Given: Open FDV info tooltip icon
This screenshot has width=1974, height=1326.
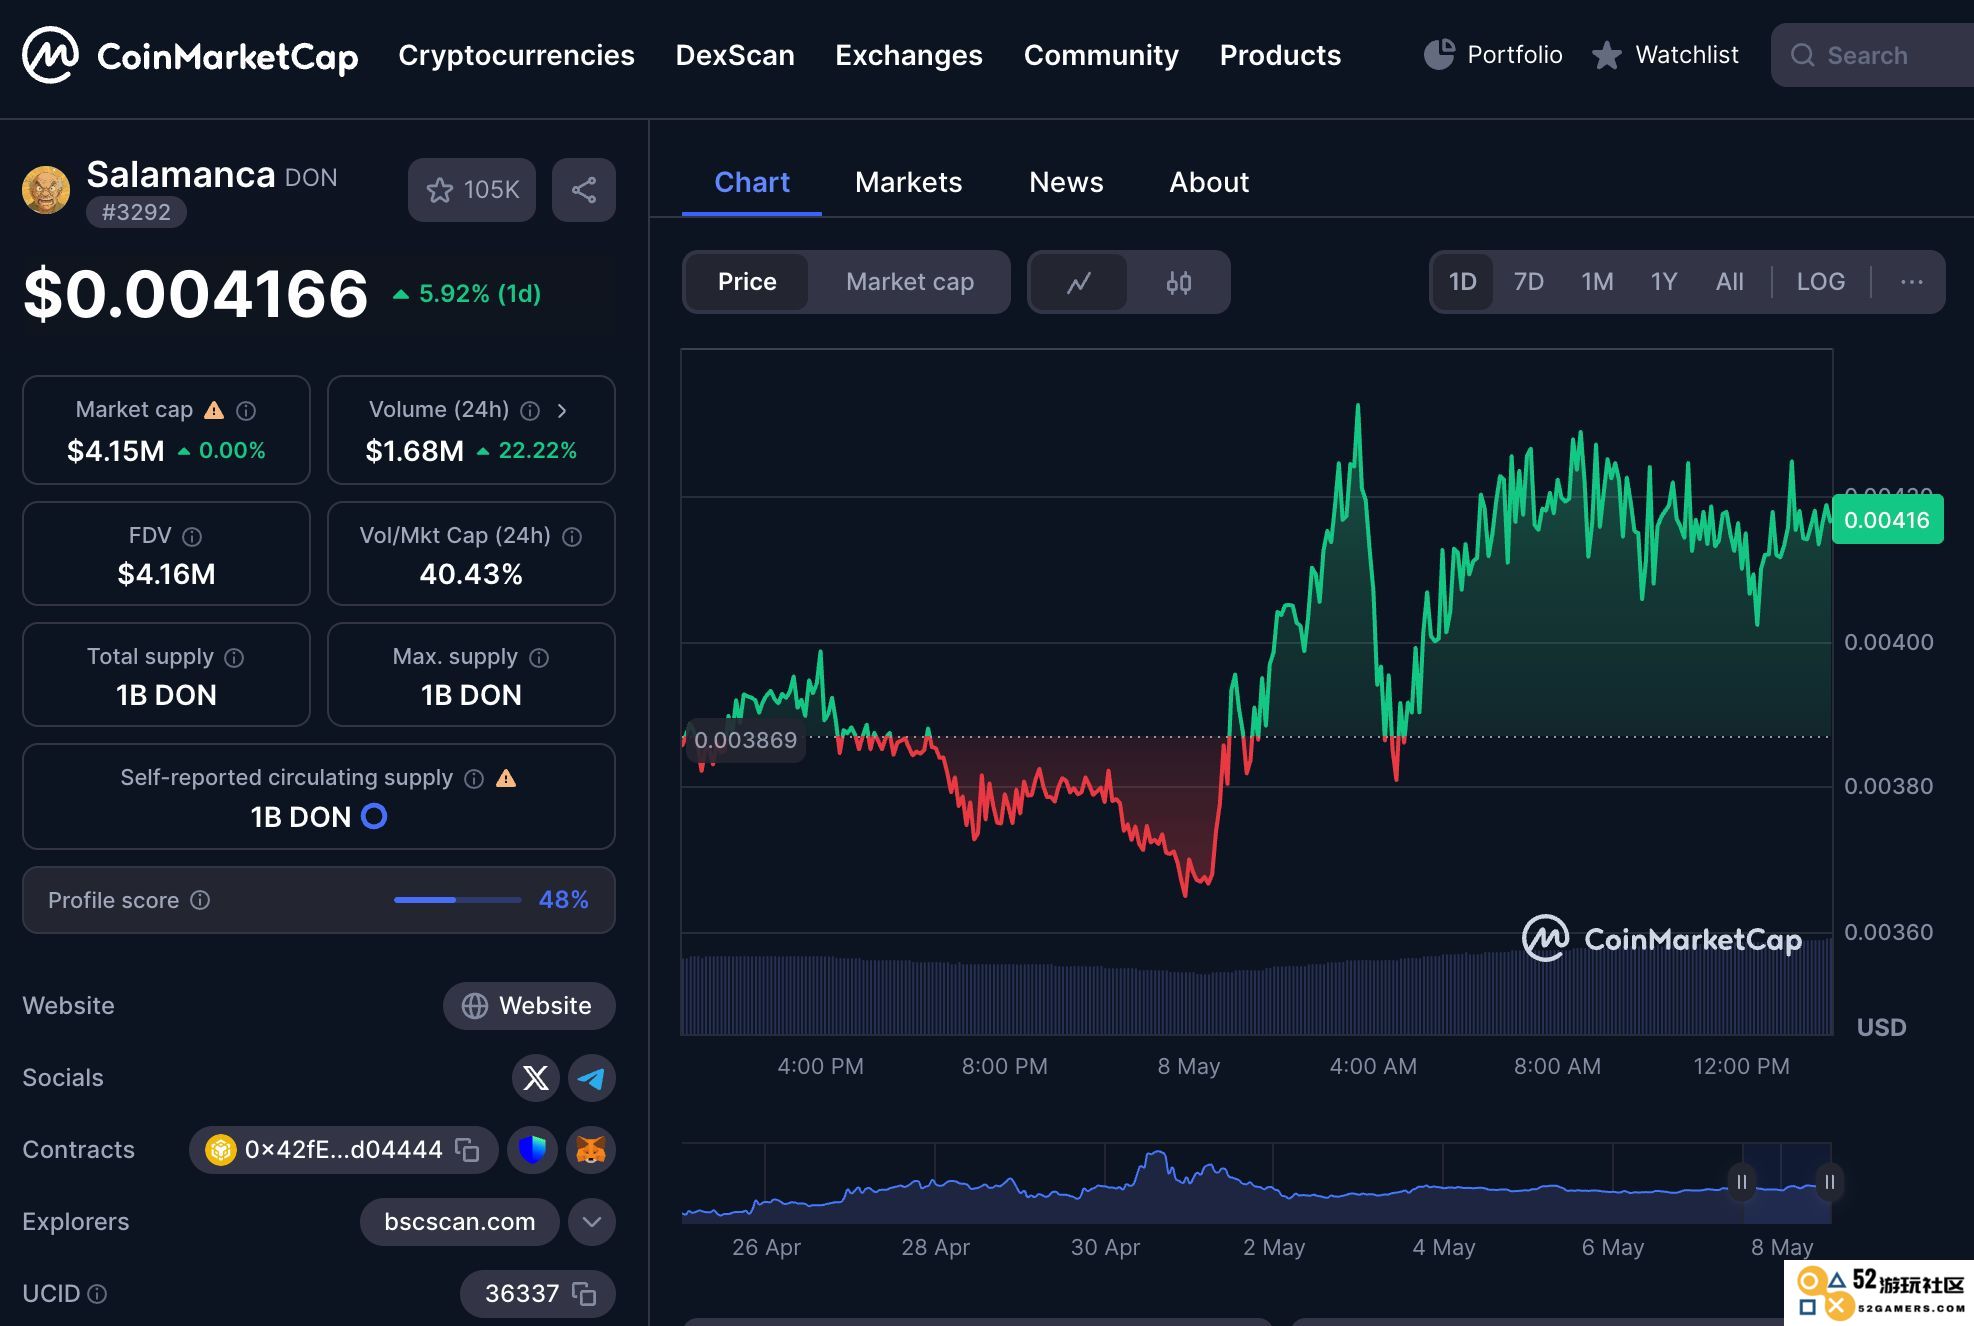Looking at the screenshot, I should [x=192, y=537].
